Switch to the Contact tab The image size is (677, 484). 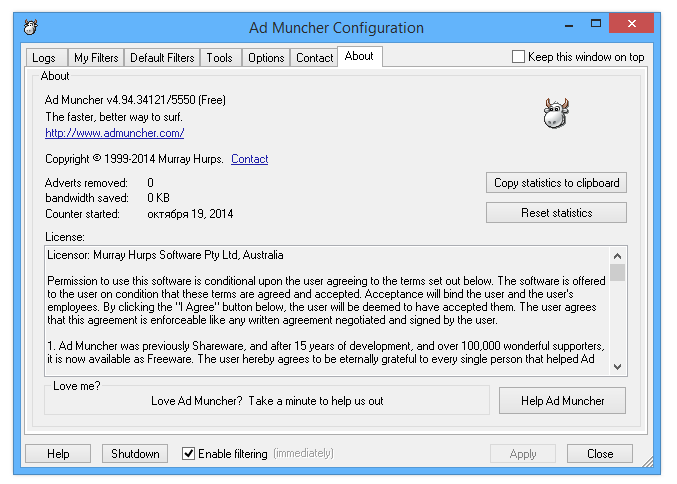point(314,58)
